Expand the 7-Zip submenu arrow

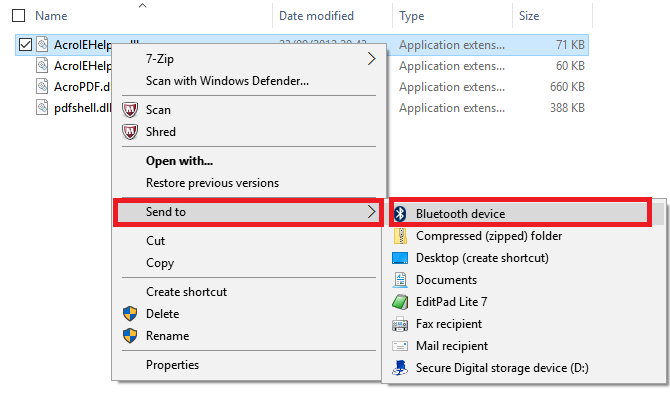[x=371, y=59]
